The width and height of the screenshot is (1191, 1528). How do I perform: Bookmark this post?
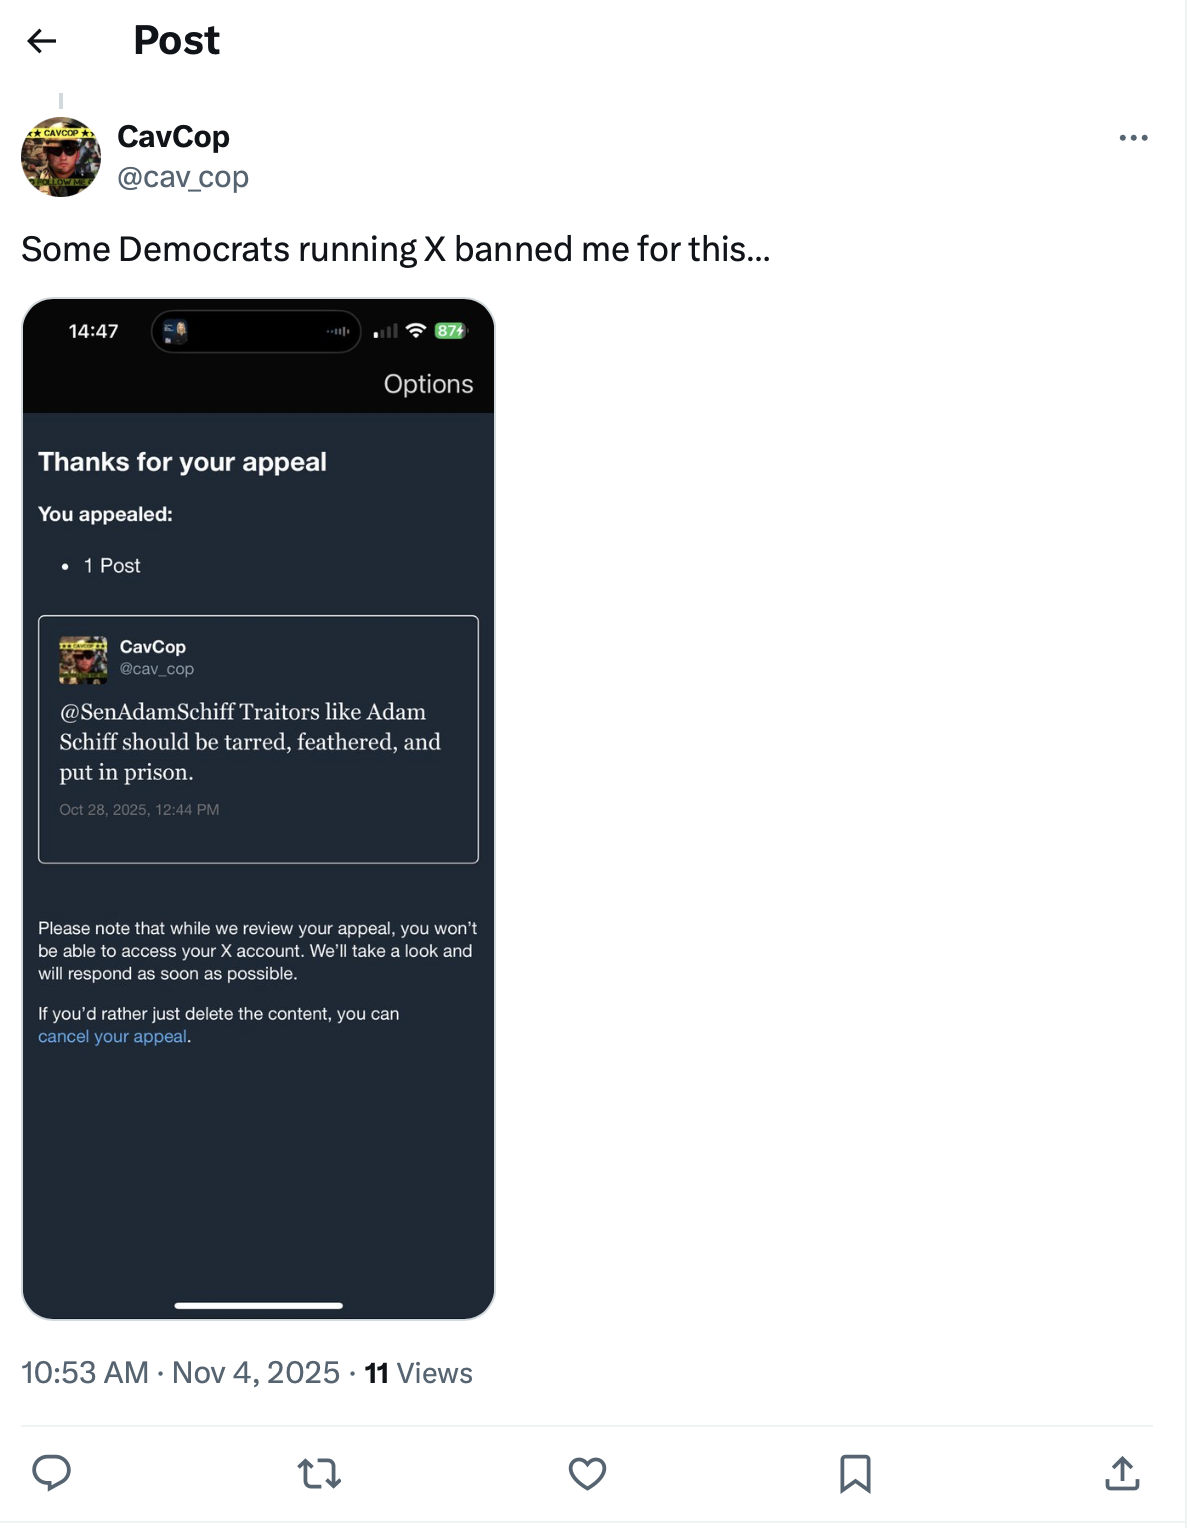pos(855,1473)
